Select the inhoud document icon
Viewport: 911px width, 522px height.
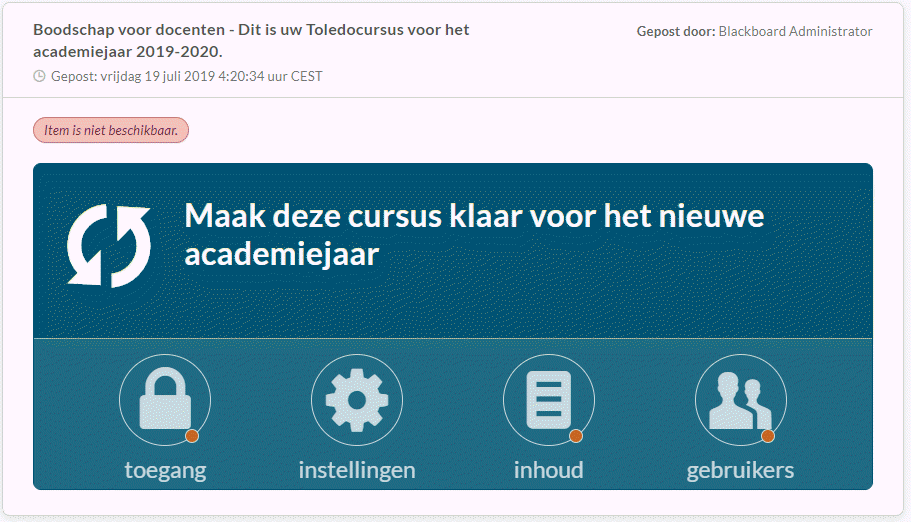pyautogui.click(x=548, y=400)
